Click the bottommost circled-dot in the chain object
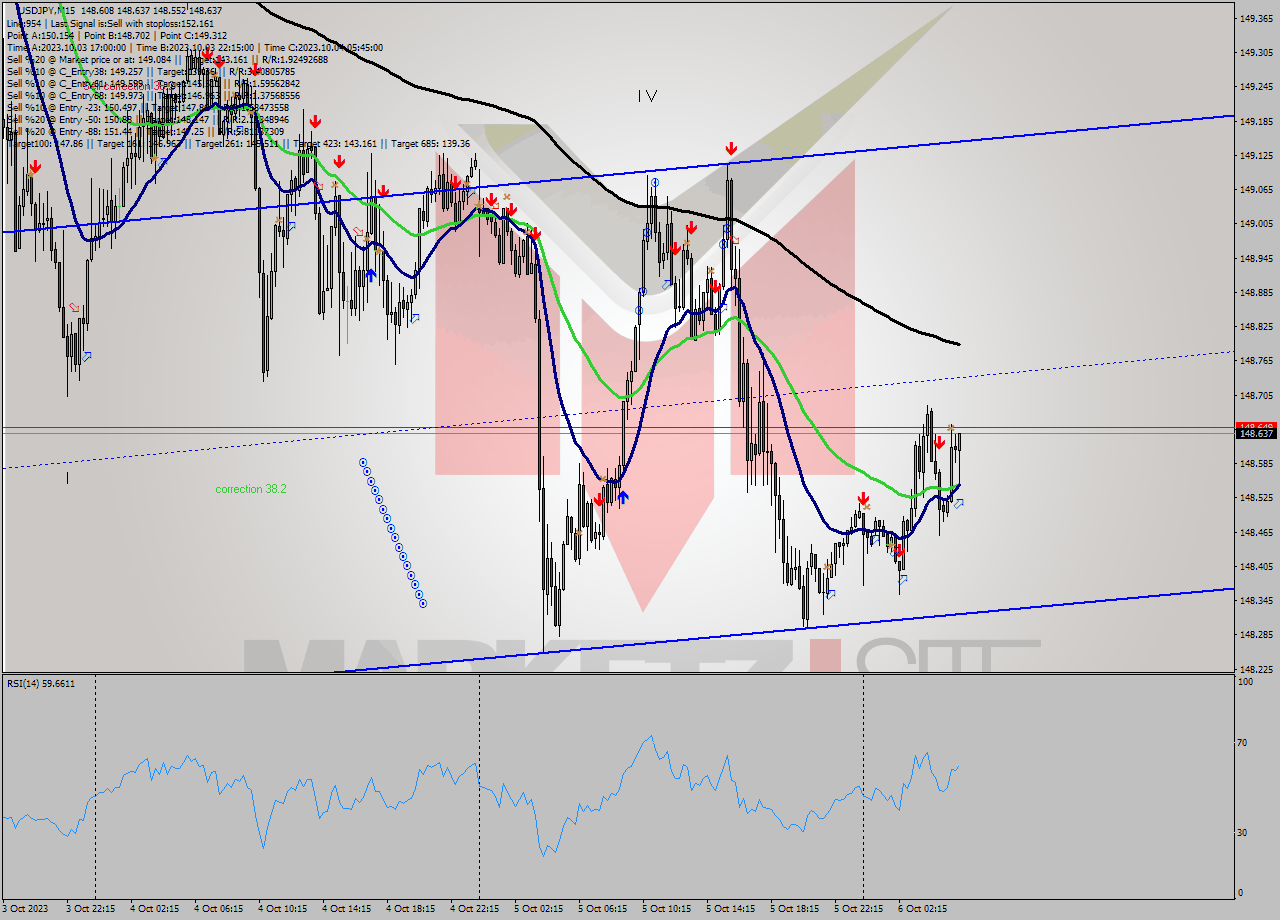 pos(422,605)
